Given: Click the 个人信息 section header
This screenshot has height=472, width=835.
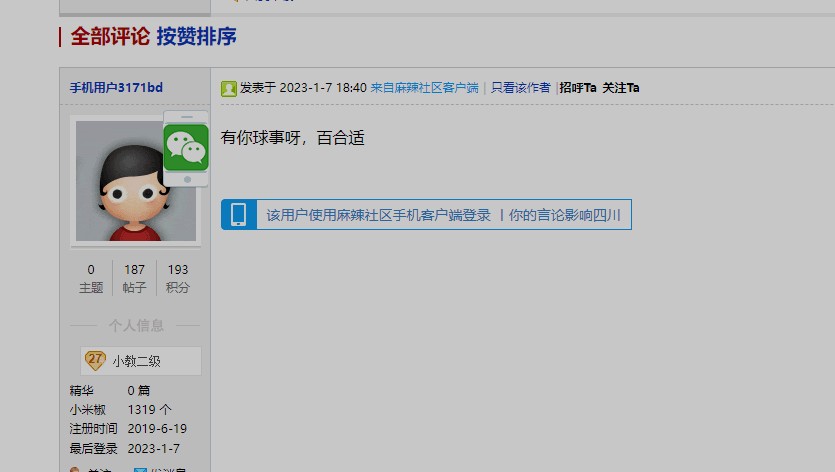Looking at the screenshot, I should coord(136,325).
